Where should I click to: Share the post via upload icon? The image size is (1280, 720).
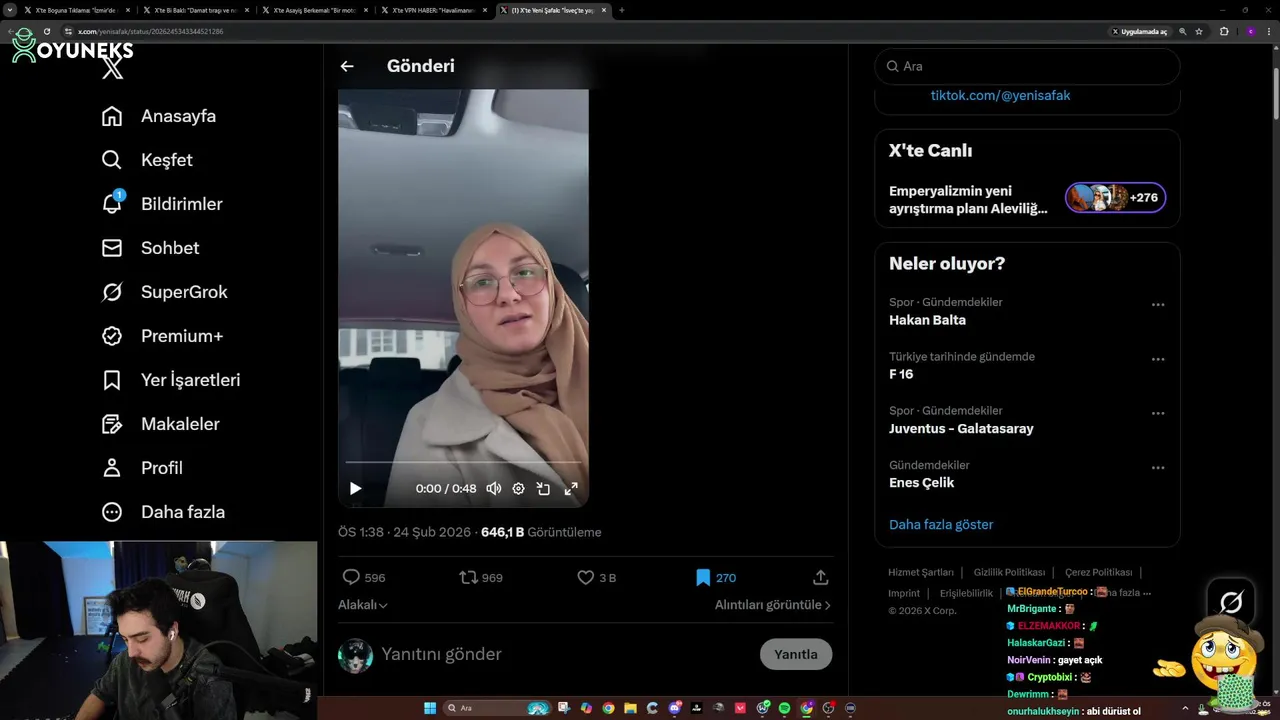point(821,577)
